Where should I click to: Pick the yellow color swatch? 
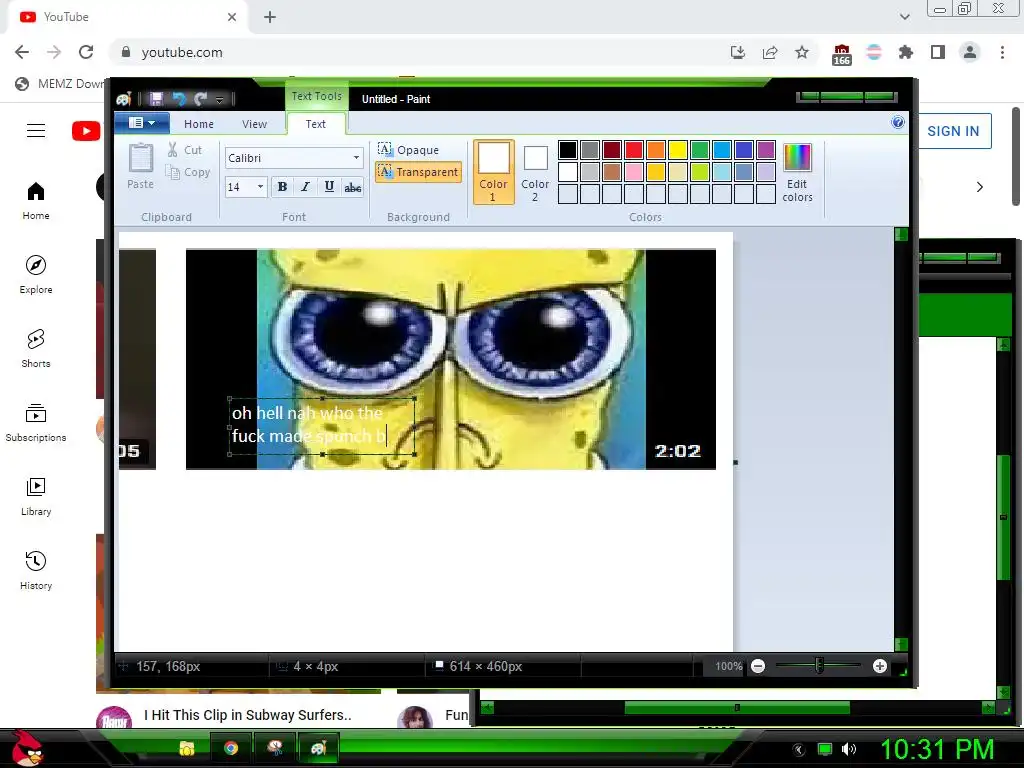pyautogui.click(x=677, y=150)
